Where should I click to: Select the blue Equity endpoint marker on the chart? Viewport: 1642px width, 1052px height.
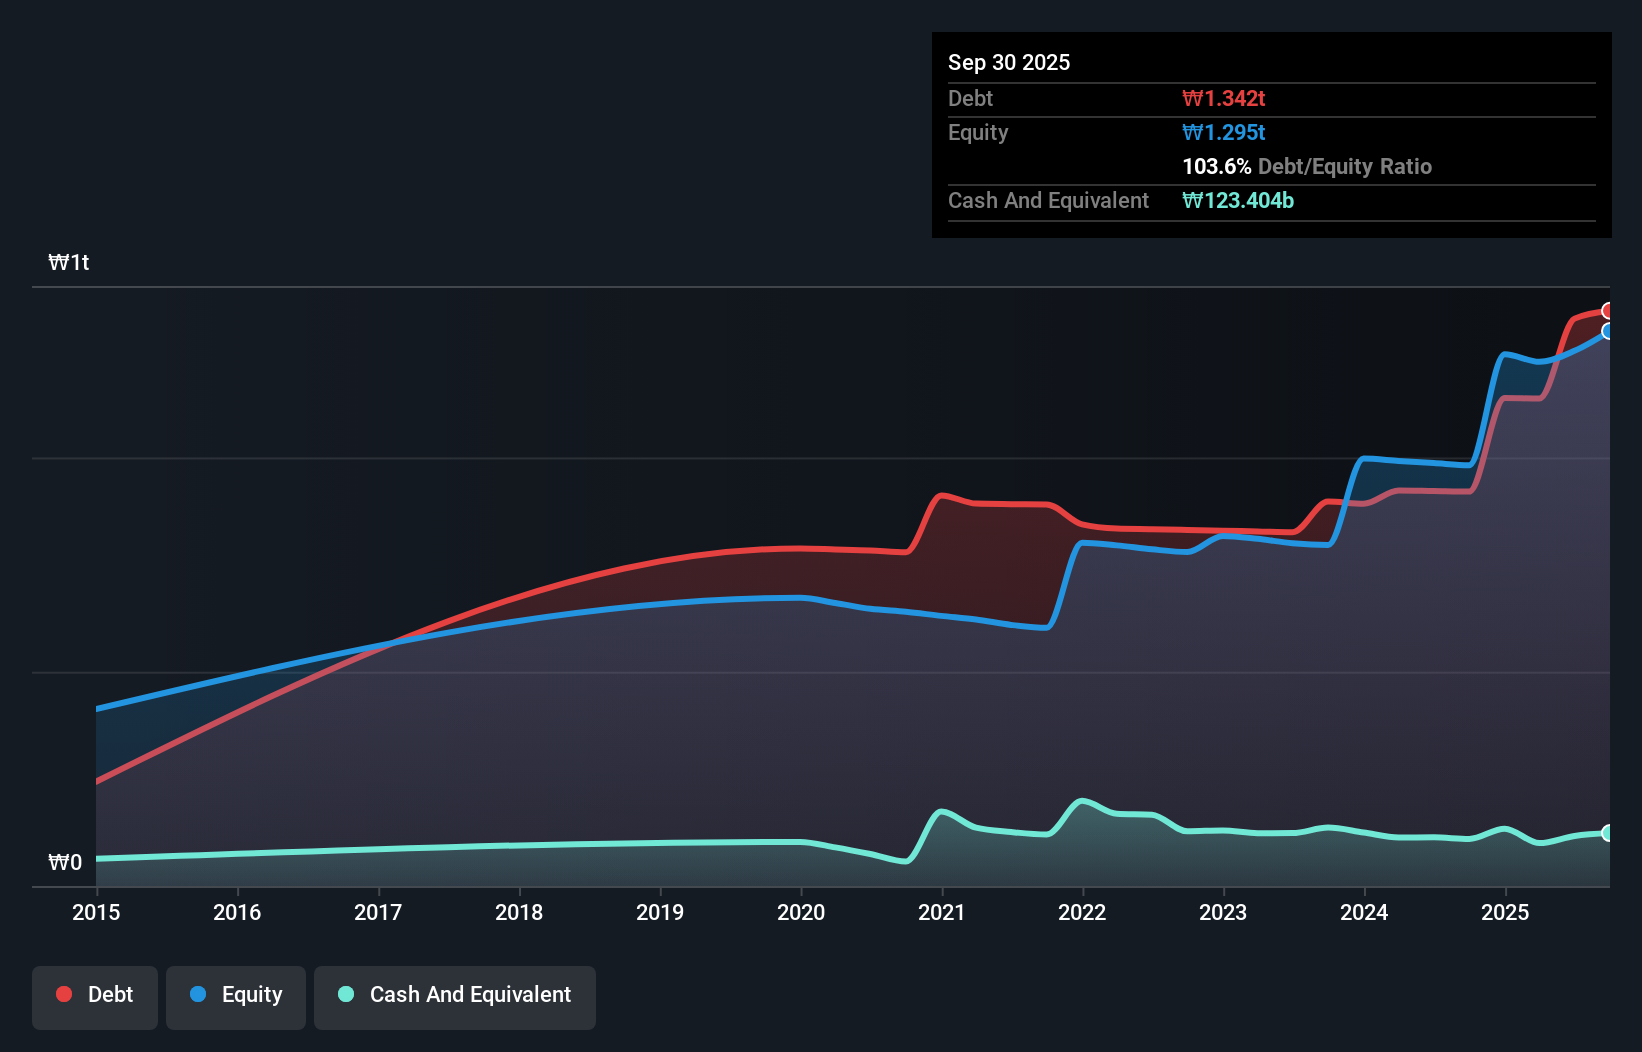pos(1608,333)
